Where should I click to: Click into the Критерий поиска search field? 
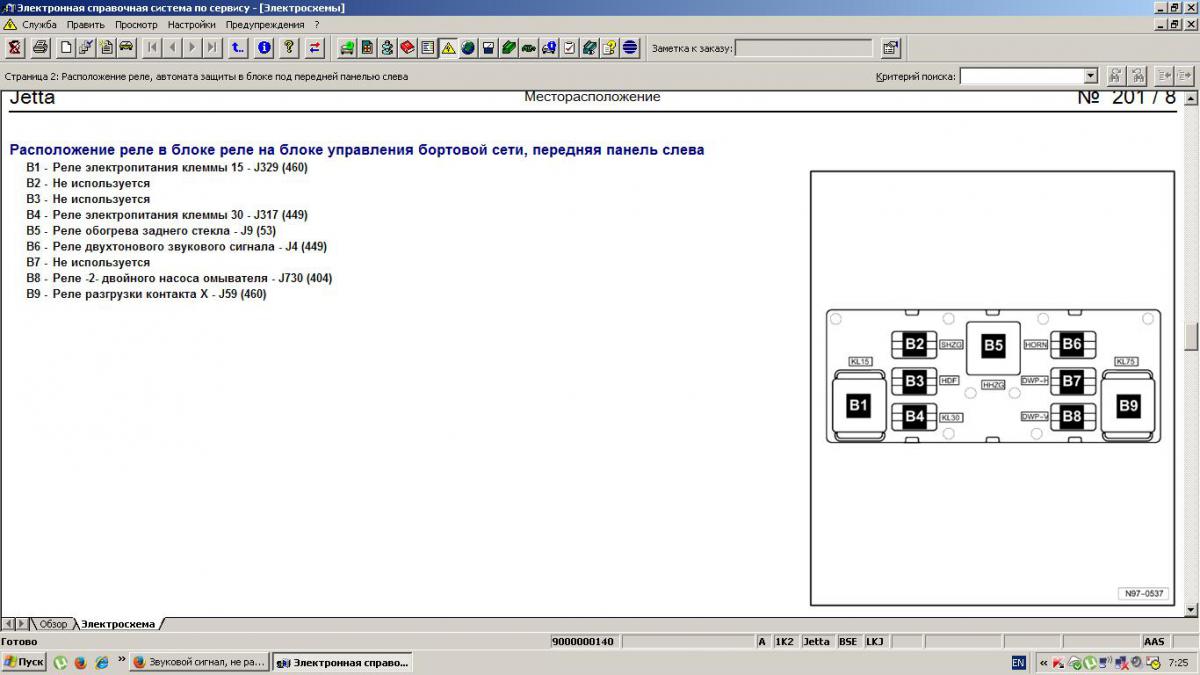pos(1022,76)
